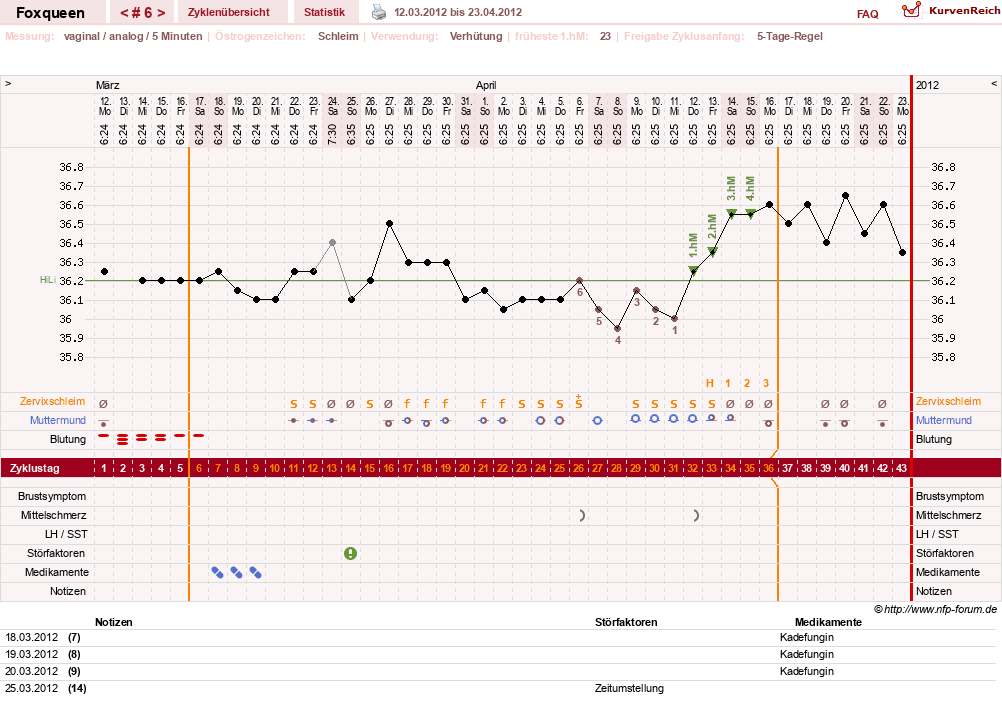The height and width of the screenshot is (721, 1002).
Task: Click Mittelschmerz symbol on cycle day 32
Action: point(696,515)
